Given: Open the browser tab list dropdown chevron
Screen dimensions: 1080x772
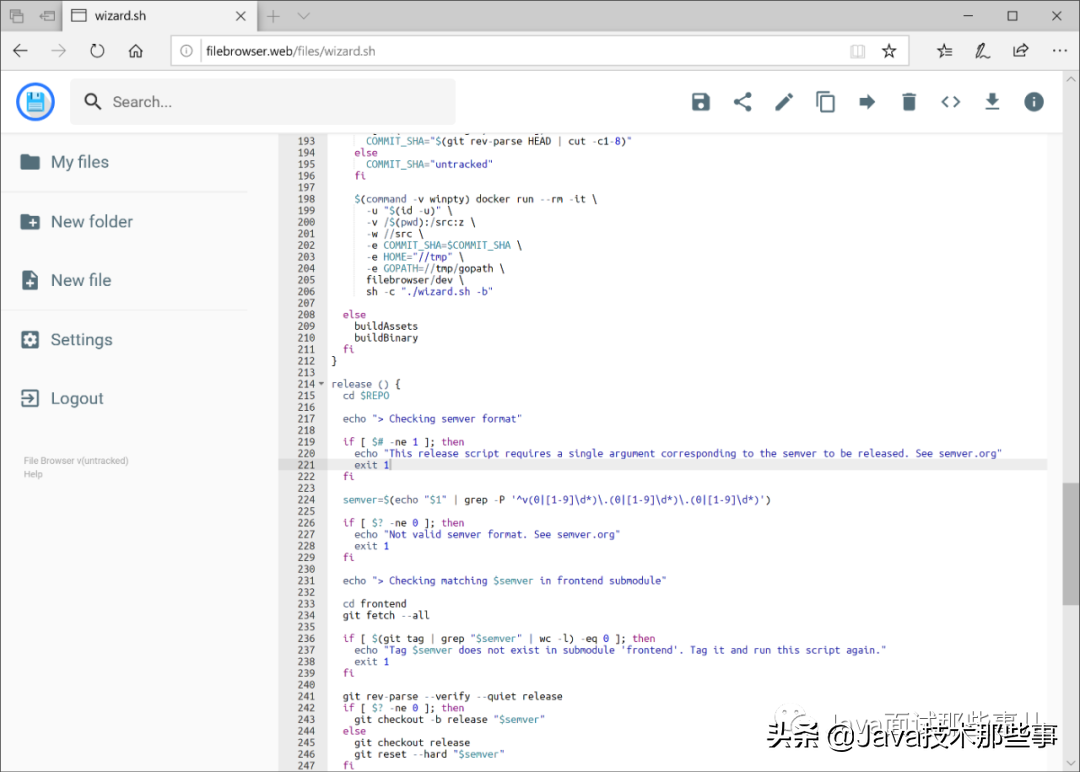Looking at the screenshot, I should tap(304, 16).
